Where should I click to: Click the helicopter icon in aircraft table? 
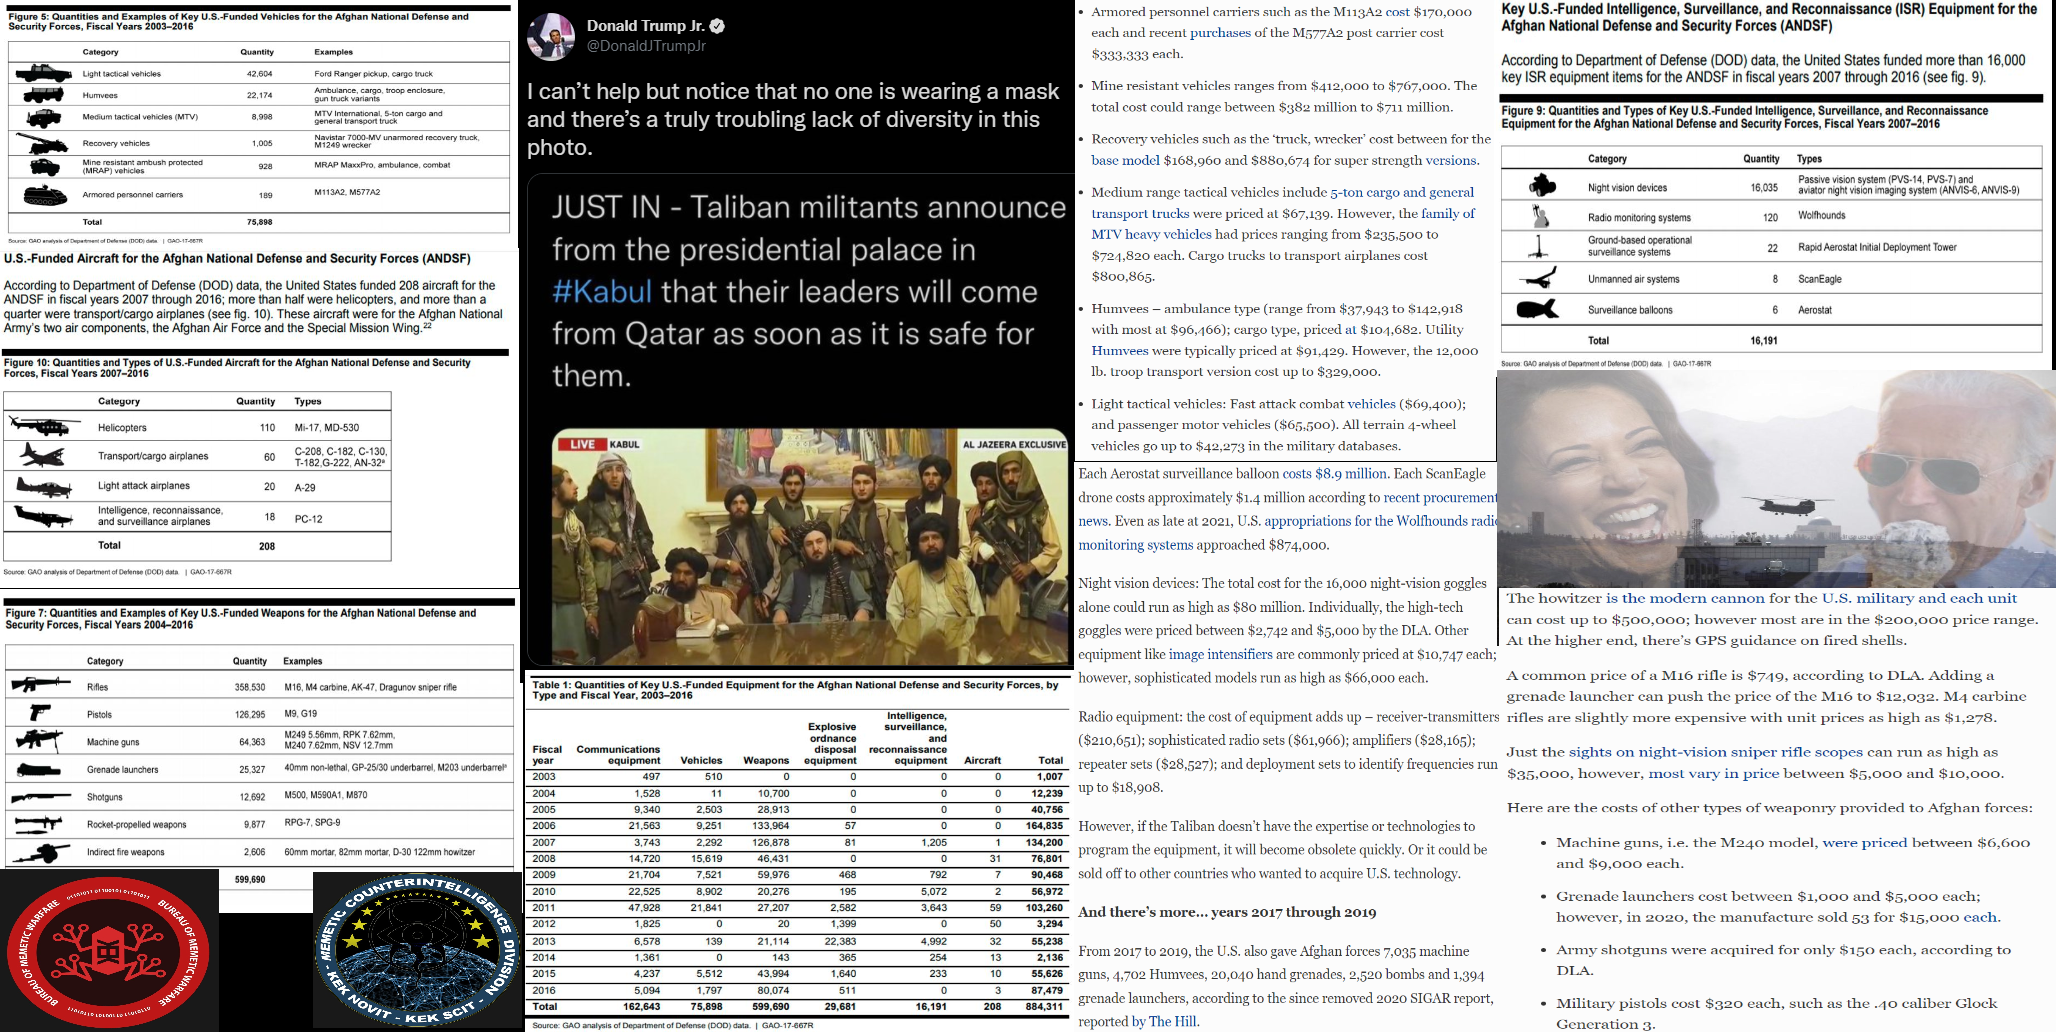(x=45, y=427)
